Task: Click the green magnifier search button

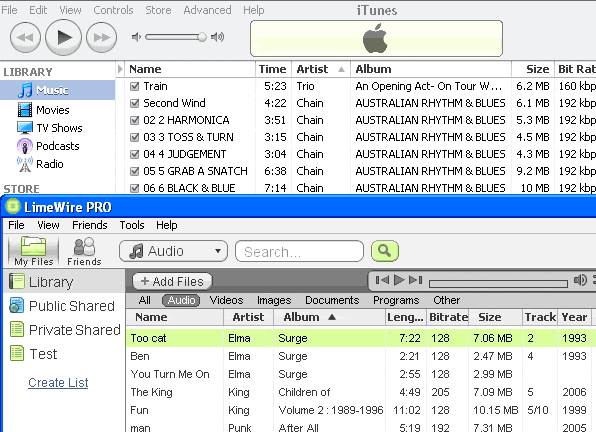Action: [385, 251]
